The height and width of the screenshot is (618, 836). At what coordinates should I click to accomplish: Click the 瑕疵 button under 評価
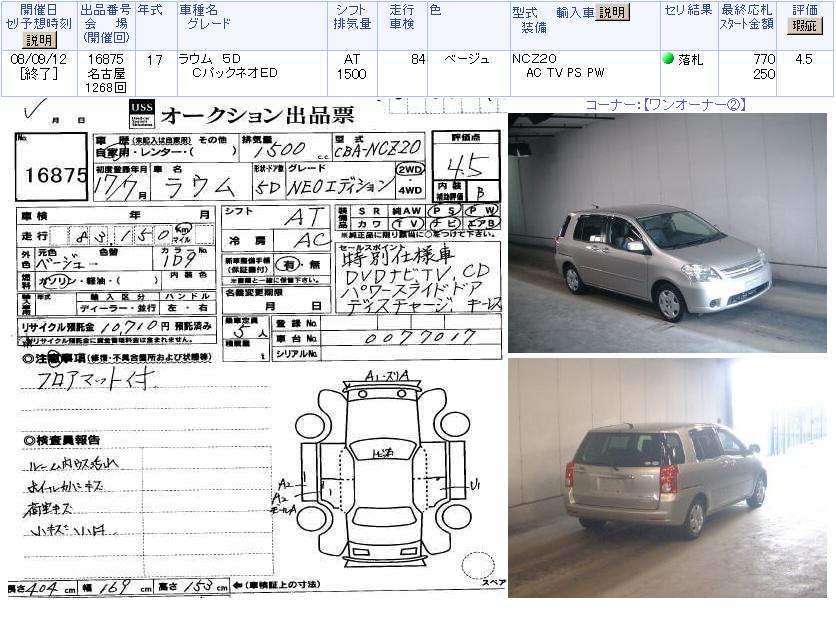(x=805, y=26)
